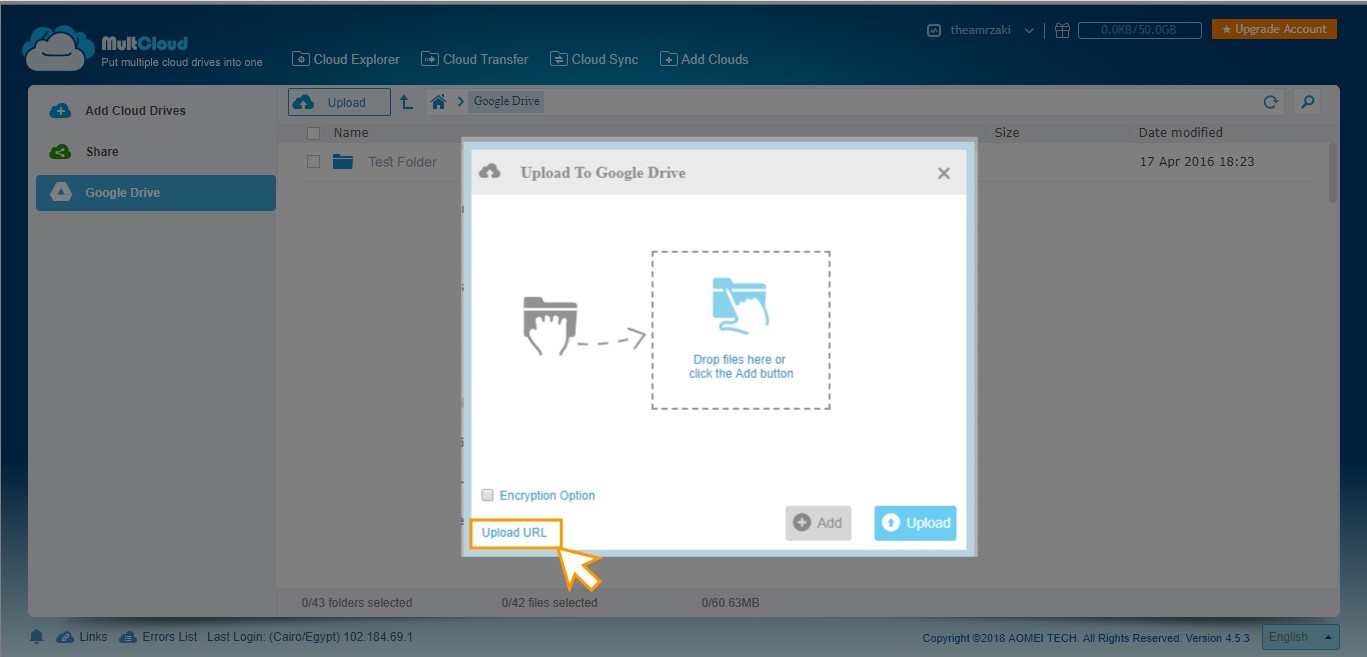Click Google Drive breadcrumb
The width and height of the screenshot is (1367, 657).
pyautogui.click(x=506, y=101)
